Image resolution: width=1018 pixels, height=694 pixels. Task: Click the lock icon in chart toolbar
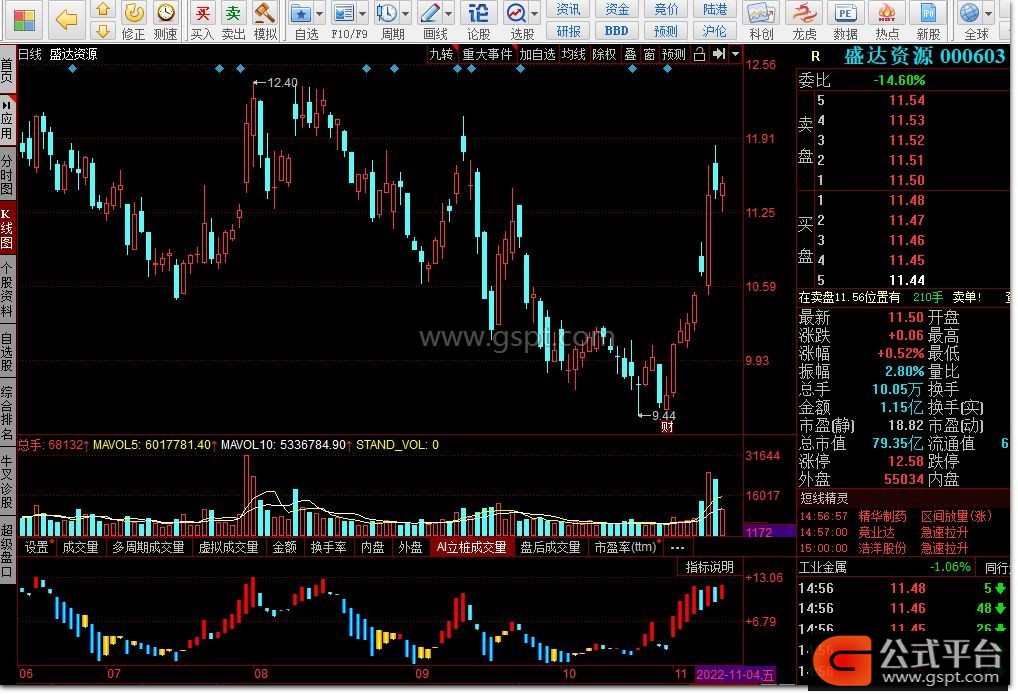pos(699,55)
